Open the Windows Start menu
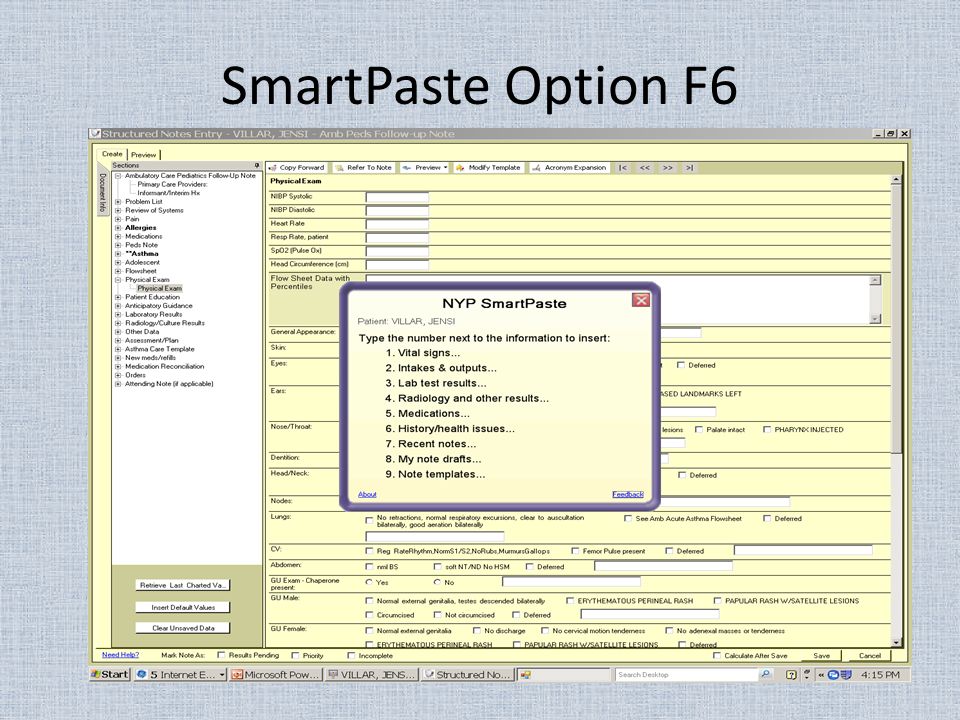The width and height of the screenshot is (960, 720). 110,674
